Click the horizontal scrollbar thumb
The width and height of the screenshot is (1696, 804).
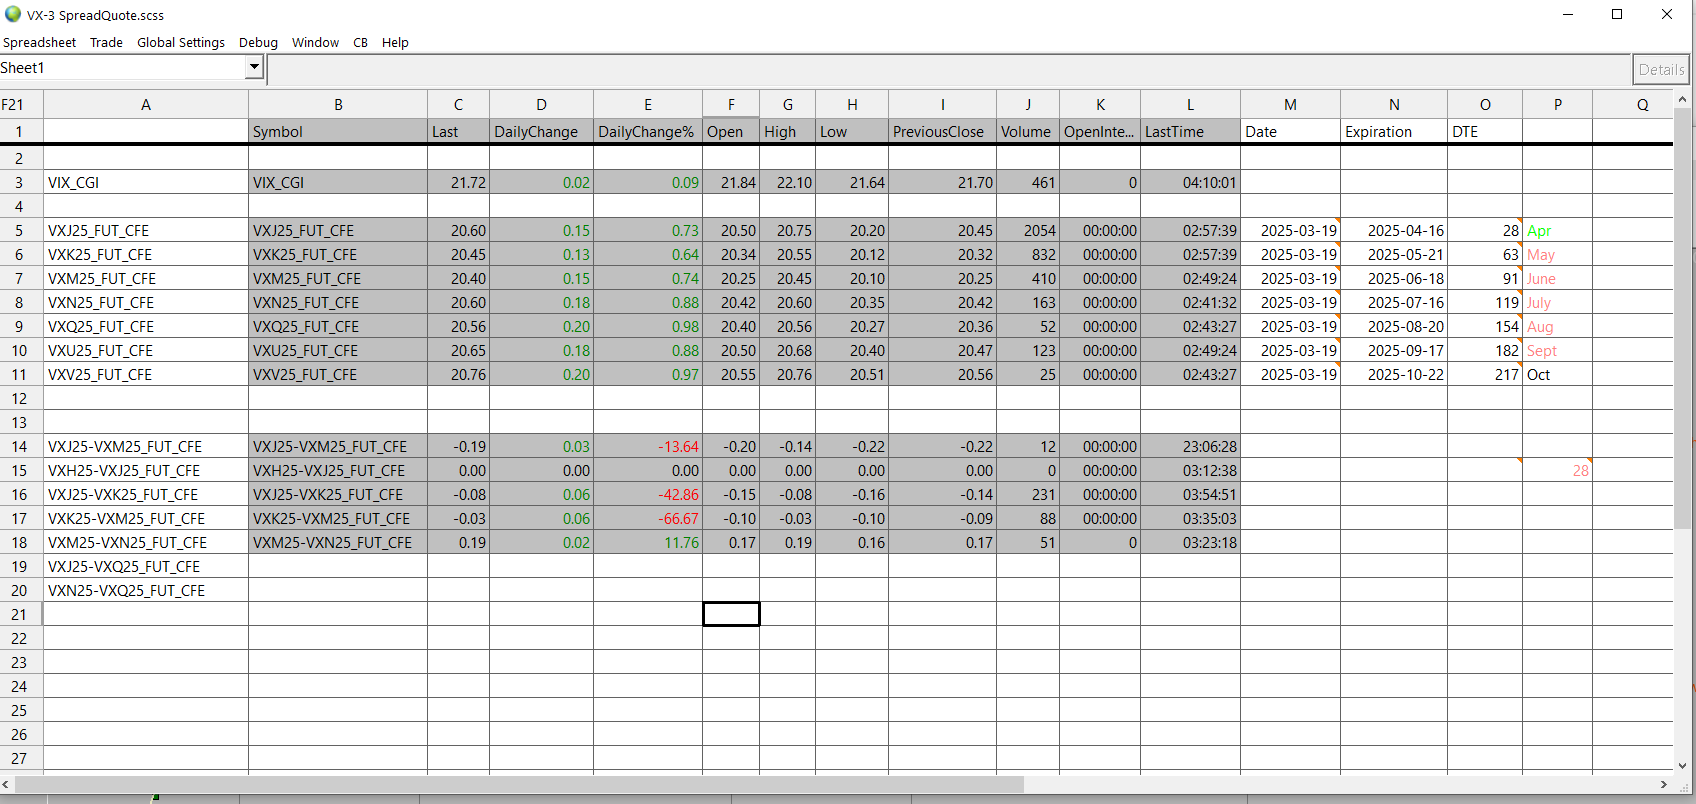[x=520, y=785]
